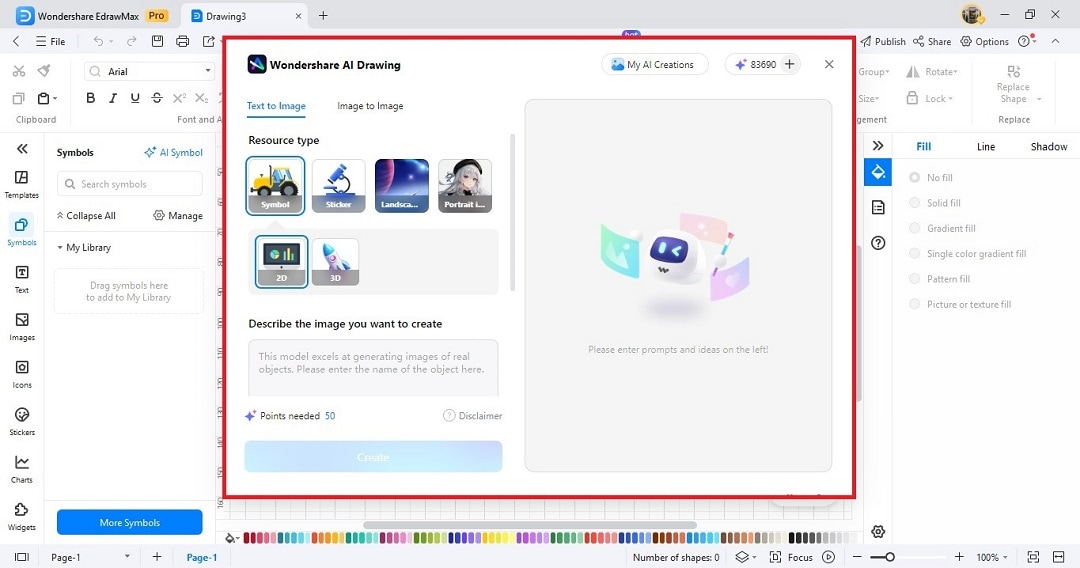The image size is (1080, 568).
Task: Open the Text sidebar panel
Action: click(x=21, y=279)
